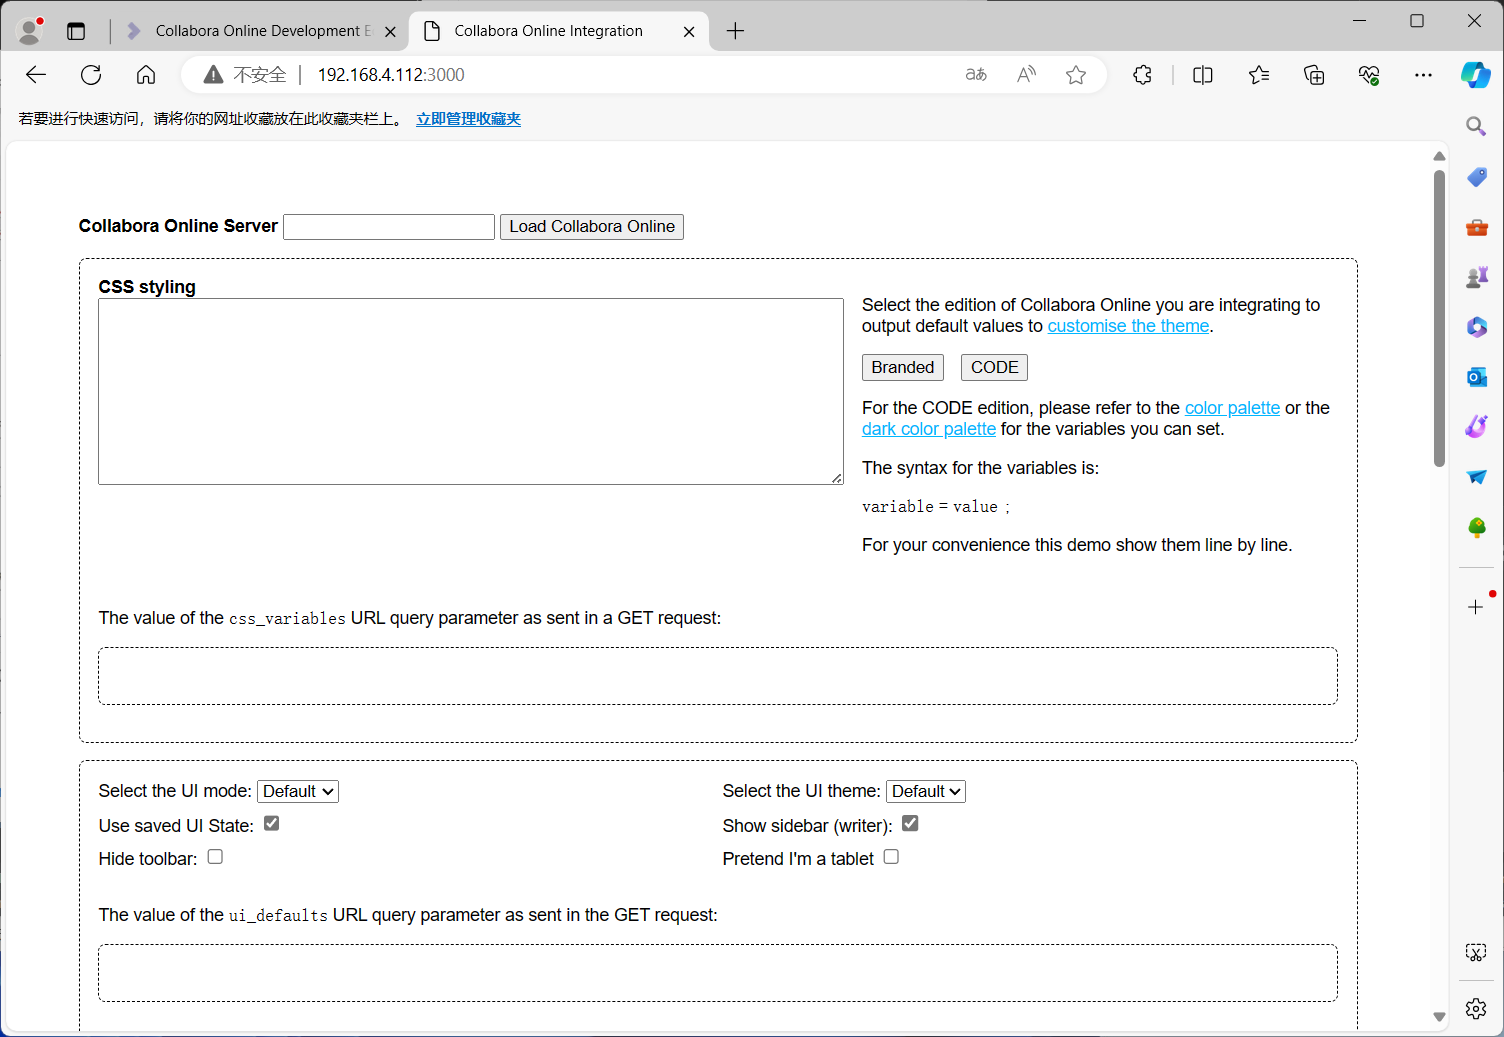
Task: Click the Branded edition button
Action: (903, 368)
